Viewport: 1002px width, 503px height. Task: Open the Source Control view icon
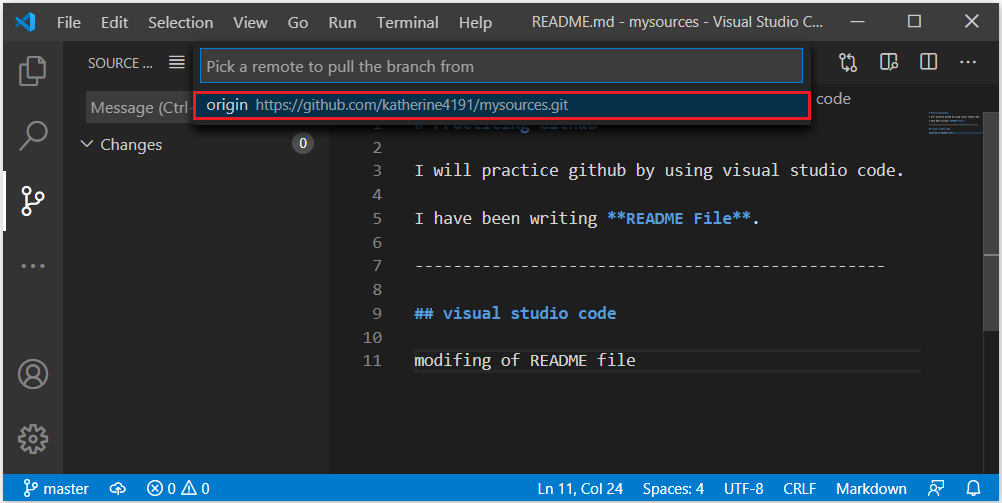click(x=33, y=201)
